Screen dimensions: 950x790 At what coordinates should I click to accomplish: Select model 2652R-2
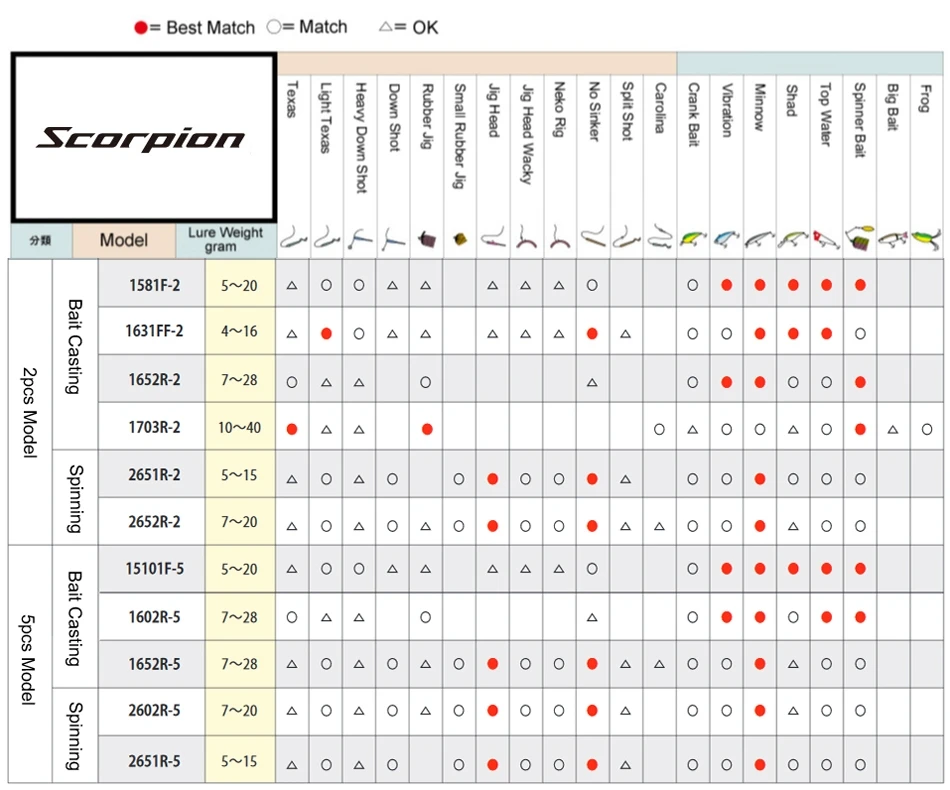154,522
